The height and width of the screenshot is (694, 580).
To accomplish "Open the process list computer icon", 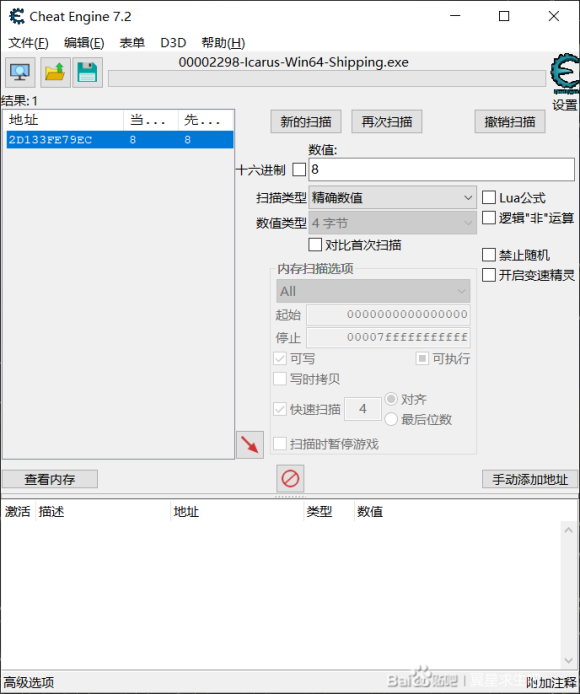I will pos(20,72).
